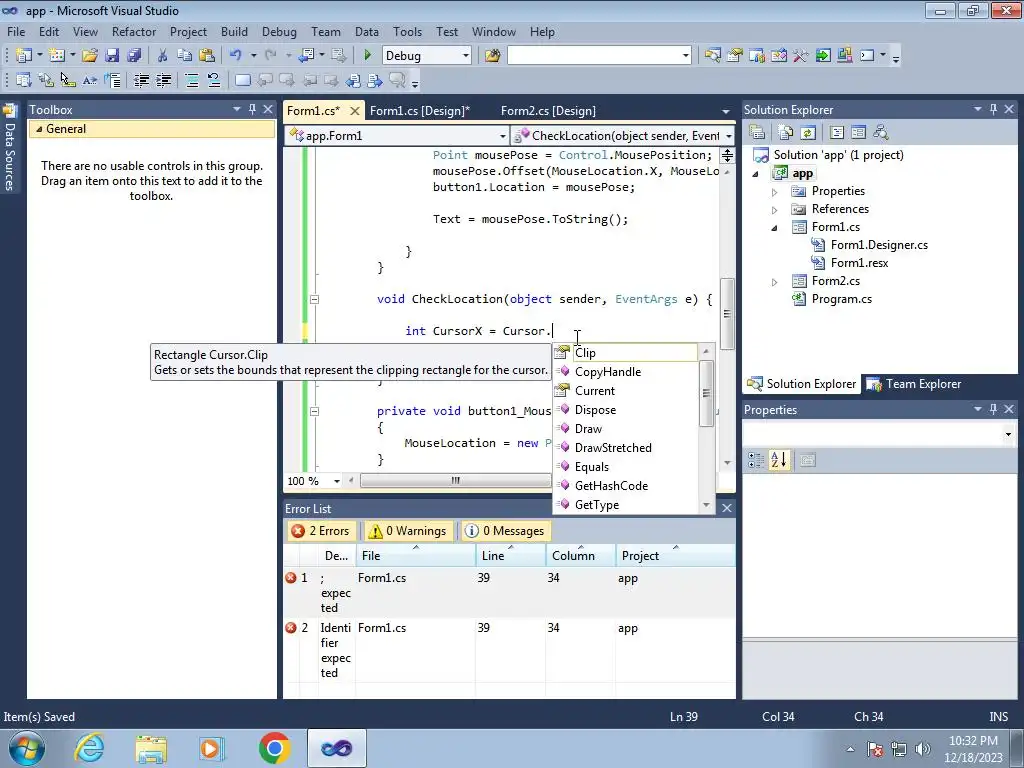Expand the Properties node in Solution Explorer
Viewport: 1024px width, 768px height.
click(x=775, y=192)
